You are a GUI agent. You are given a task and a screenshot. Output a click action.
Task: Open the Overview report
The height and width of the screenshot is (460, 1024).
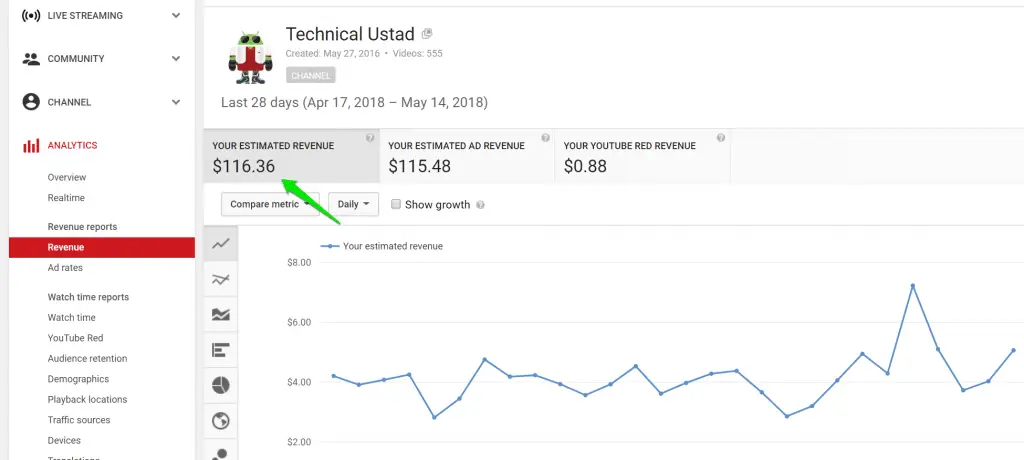tap(67, 177)
